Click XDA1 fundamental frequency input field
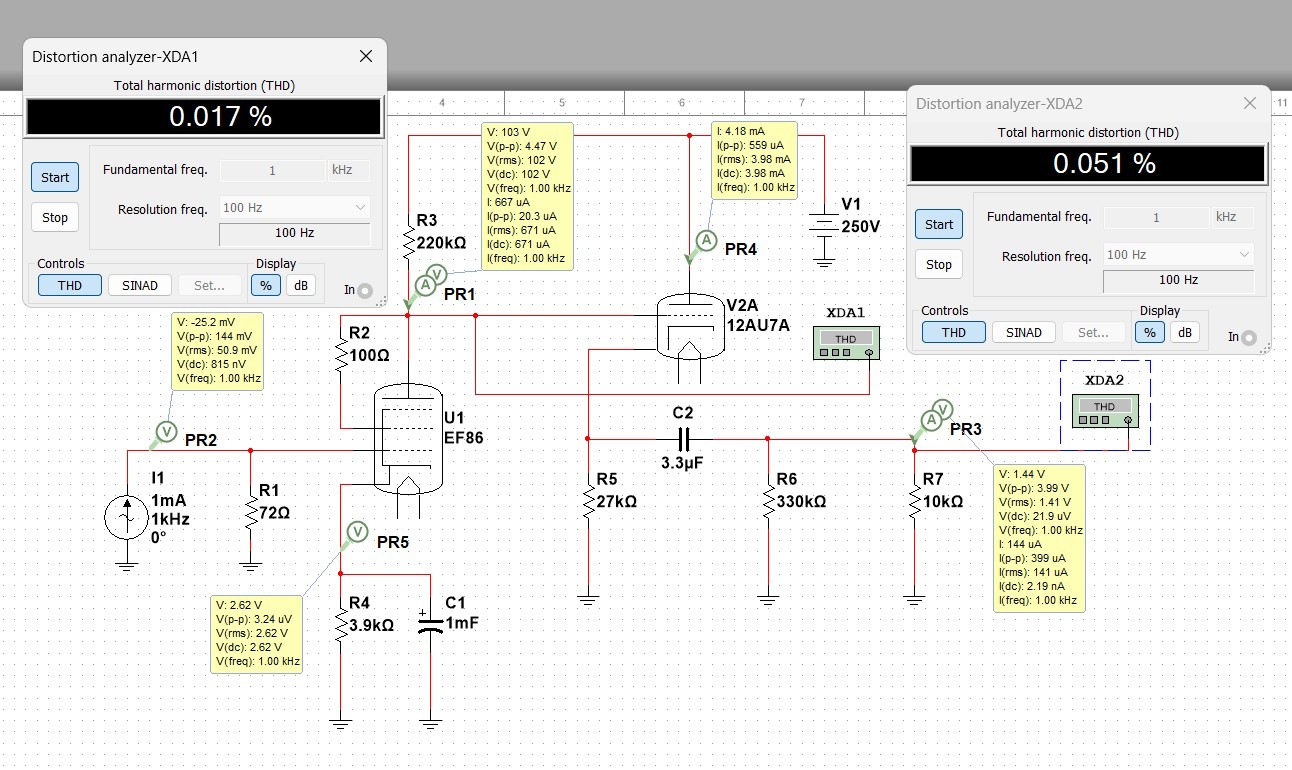Image resolution: width=1292 pixels, height=770 pixels. (x=271, y=170)
